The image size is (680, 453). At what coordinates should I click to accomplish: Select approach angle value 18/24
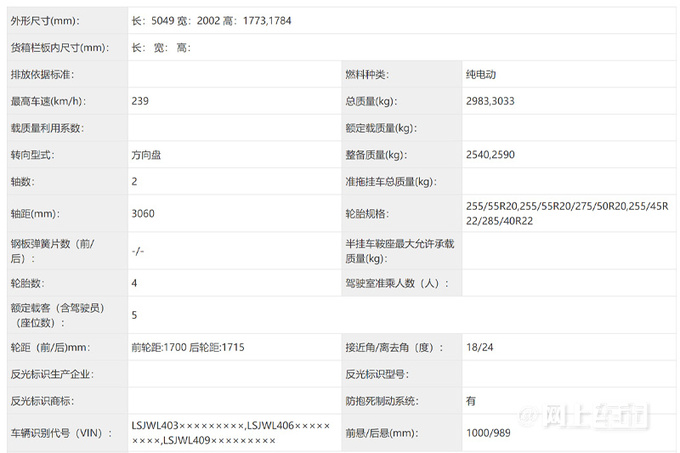point(480,347)
